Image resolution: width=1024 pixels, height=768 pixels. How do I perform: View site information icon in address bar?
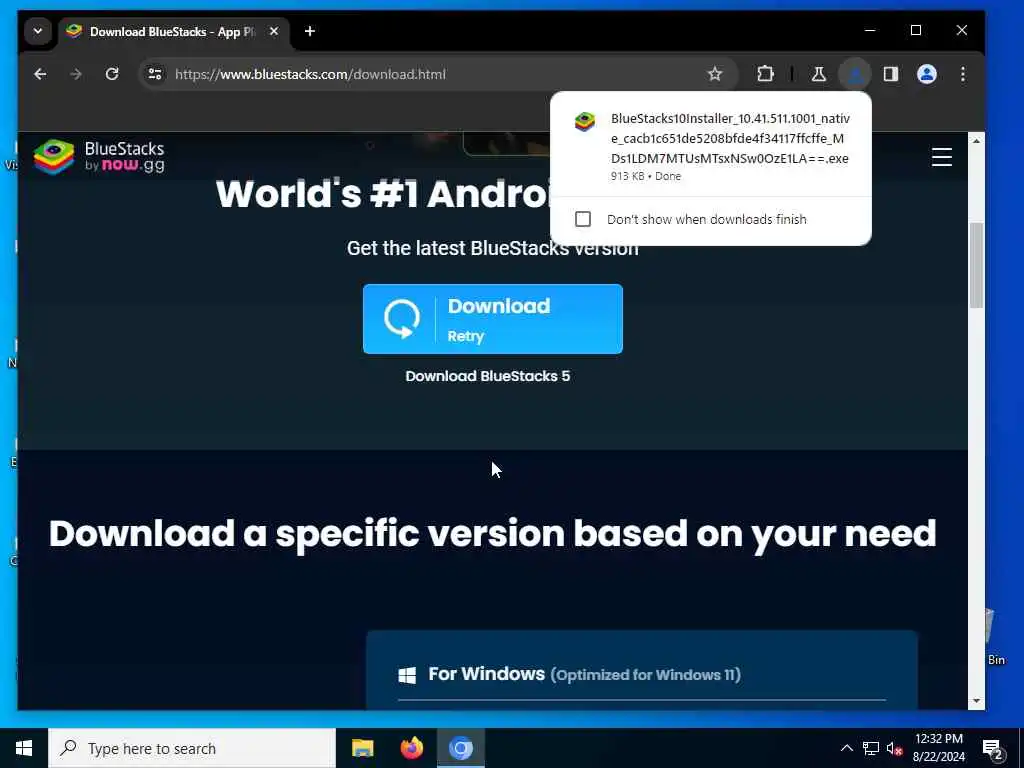coord(155,74)
